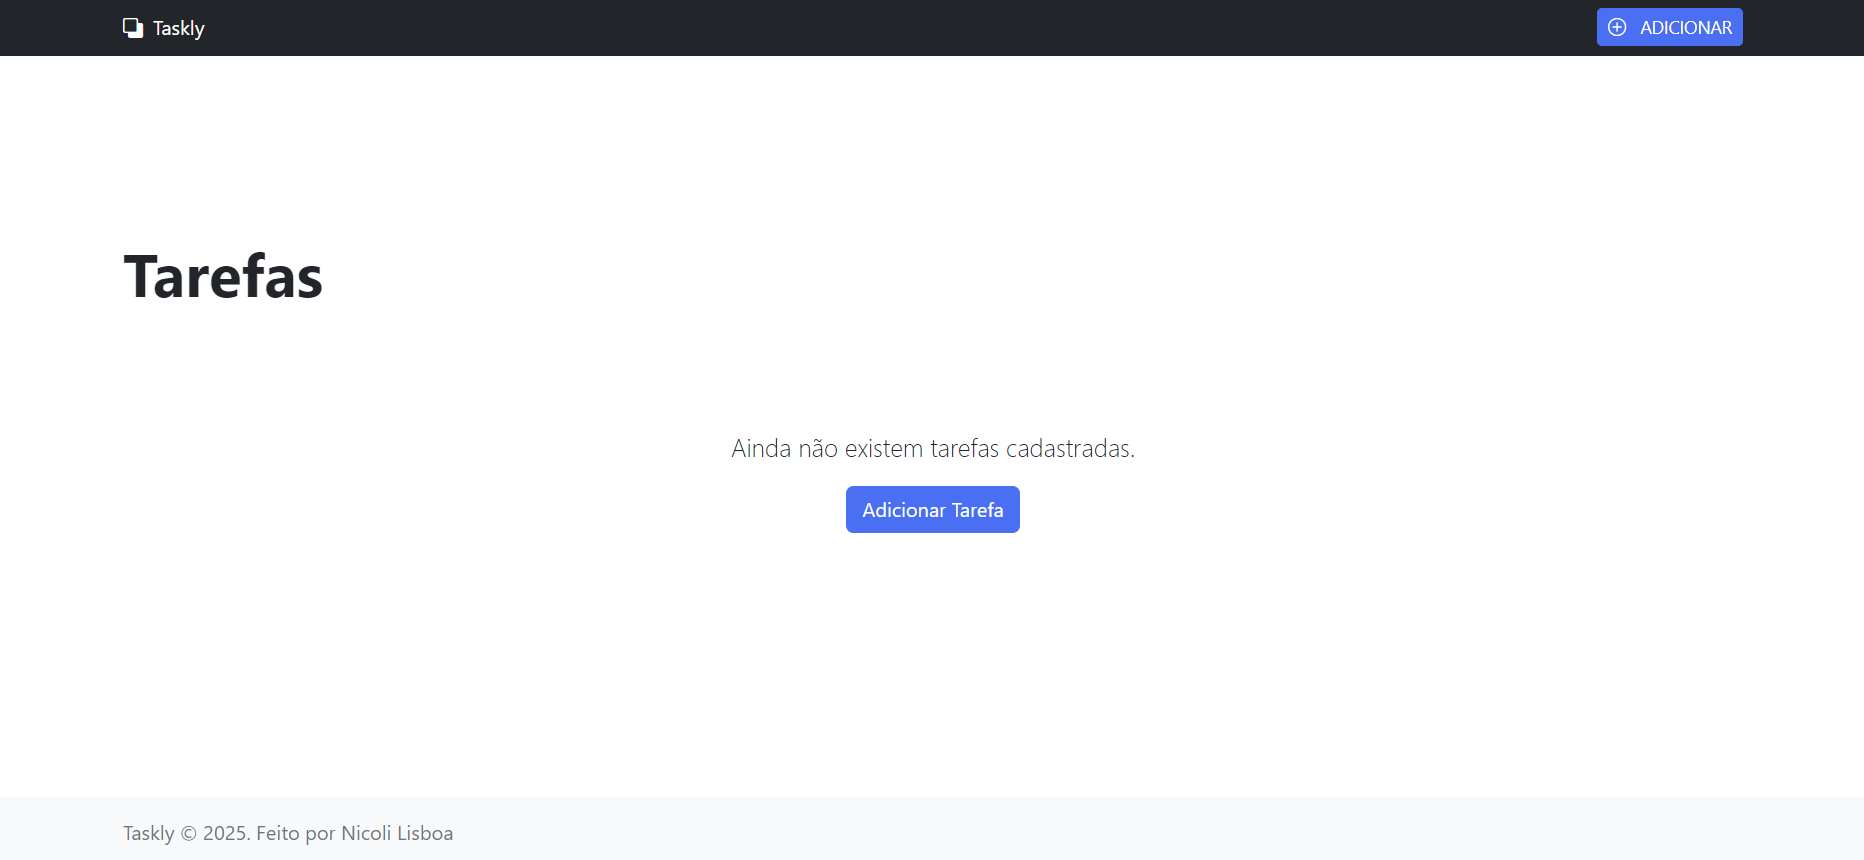Click the blue Adicionar Tarefa button

point(932,510)
